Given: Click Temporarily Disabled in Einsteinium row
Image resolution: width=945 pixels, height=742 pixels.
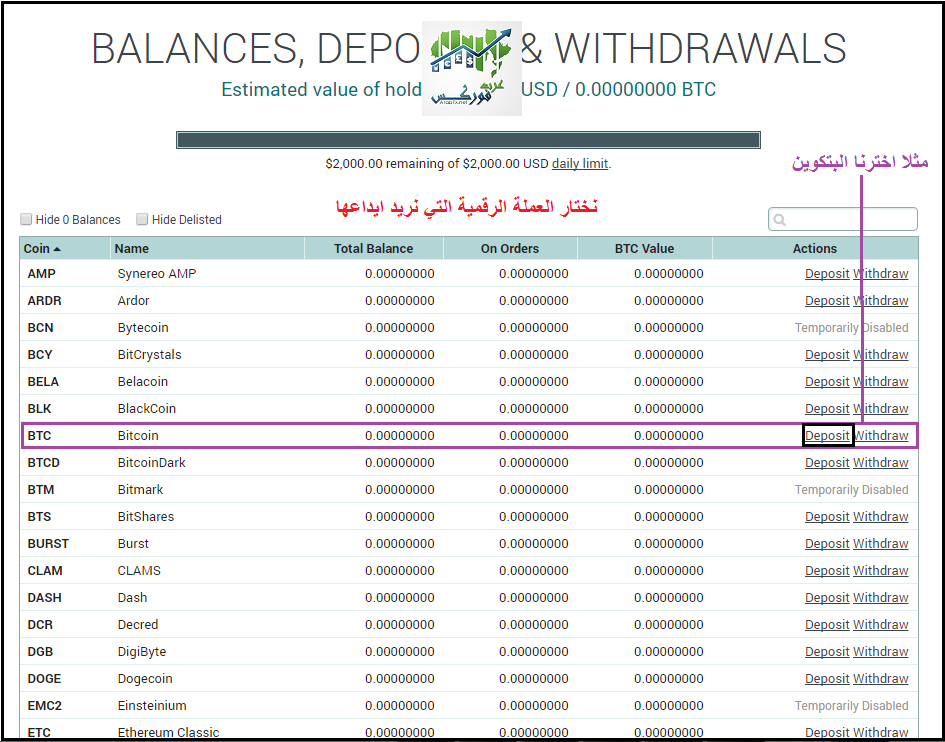Looking at the screenshot, I should point(852,705).
